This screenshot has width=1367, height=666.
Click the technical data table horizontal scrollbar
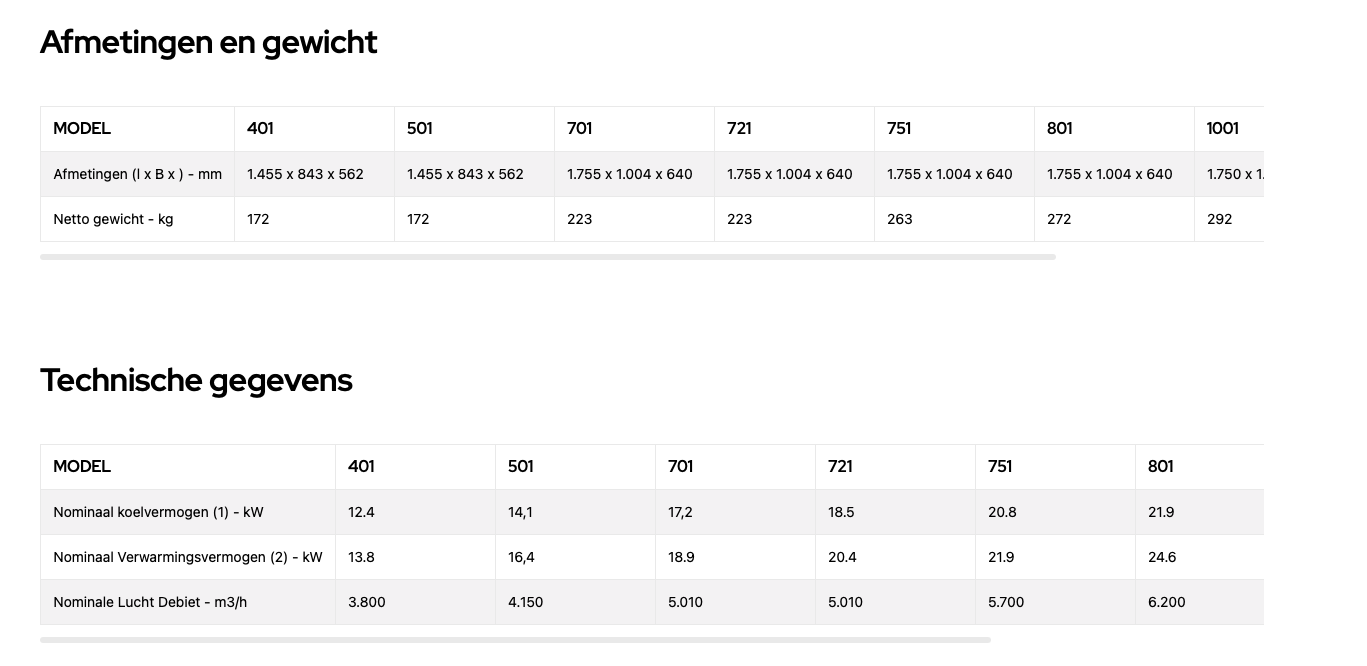coord(515,640)
